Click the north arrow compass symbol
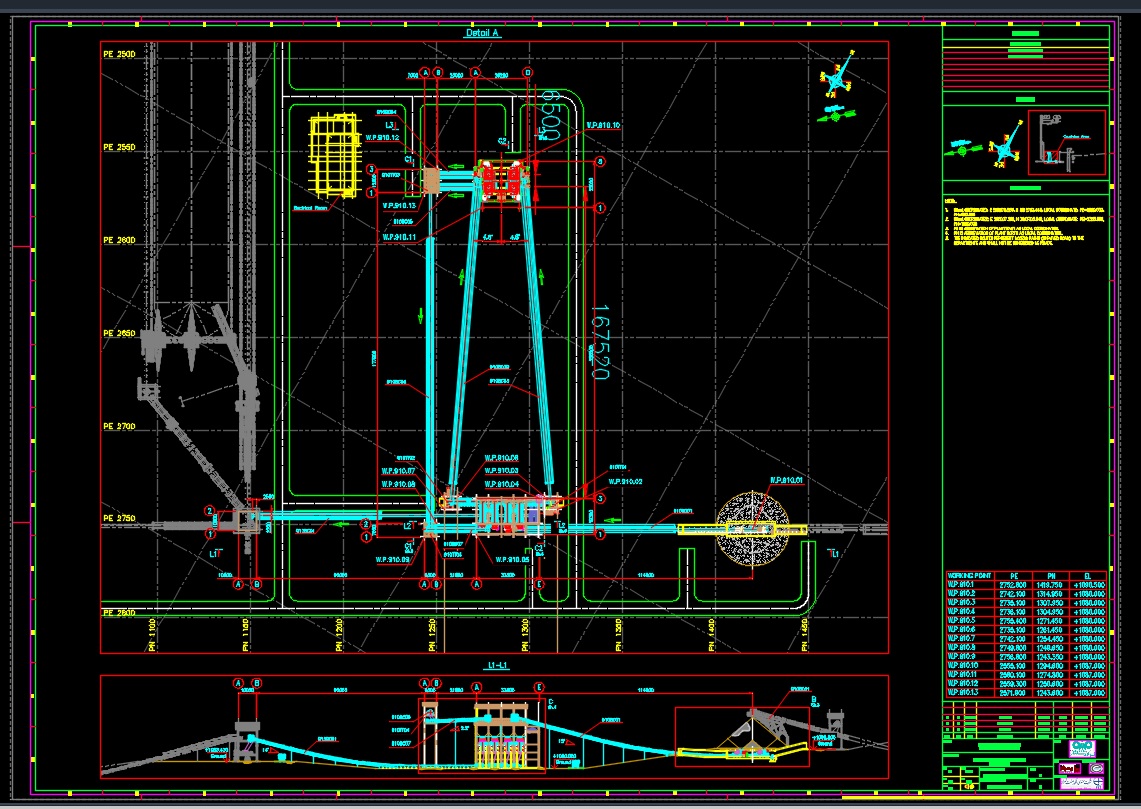Screen dimensions: 1141x809 836,78
